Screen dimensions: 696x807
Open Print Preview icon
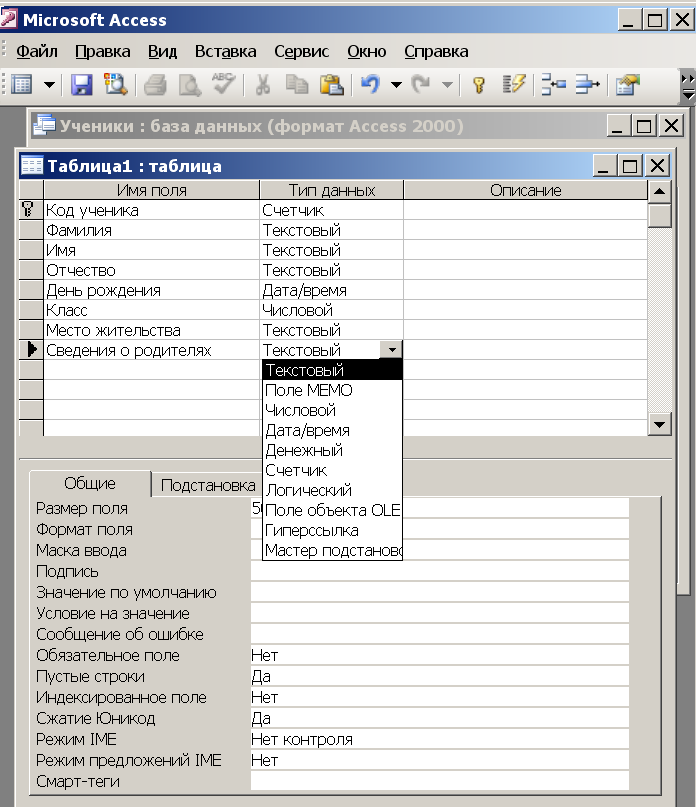coord(189,84)
